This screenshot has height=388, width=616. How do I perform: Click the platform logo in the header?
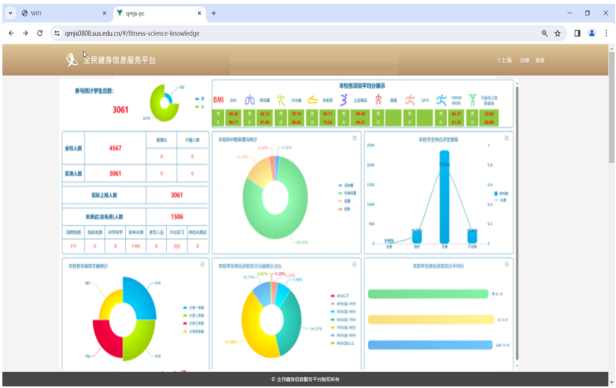coord(71,60)
